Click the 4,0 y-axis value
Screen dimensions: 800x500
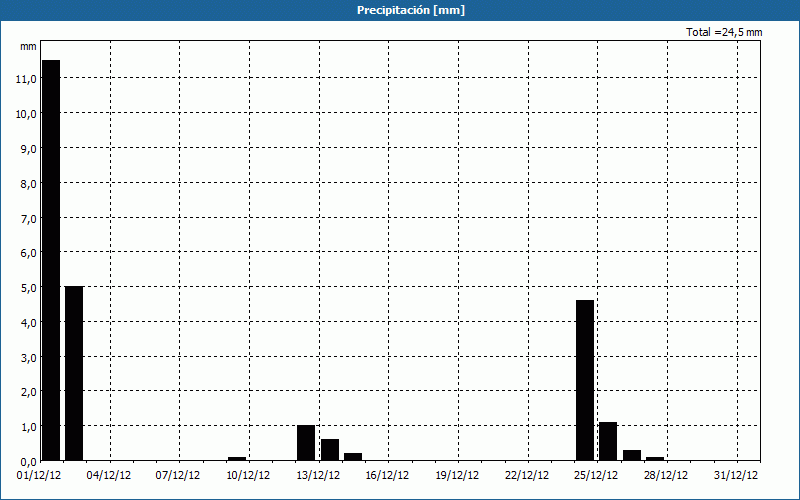coord(28,322)
